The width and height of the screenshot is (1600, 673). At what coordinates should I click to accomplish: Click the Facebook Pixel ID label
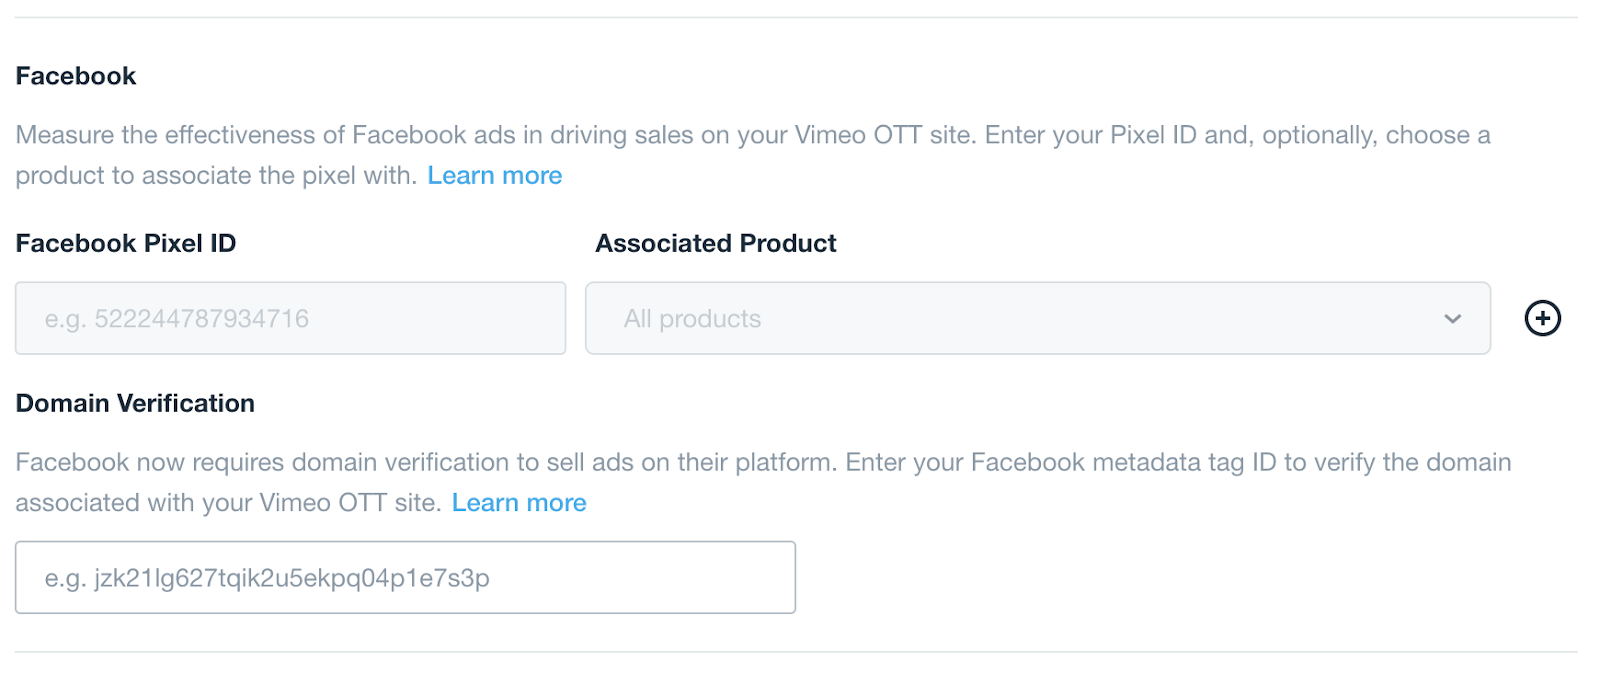click(x=126, y=243)
